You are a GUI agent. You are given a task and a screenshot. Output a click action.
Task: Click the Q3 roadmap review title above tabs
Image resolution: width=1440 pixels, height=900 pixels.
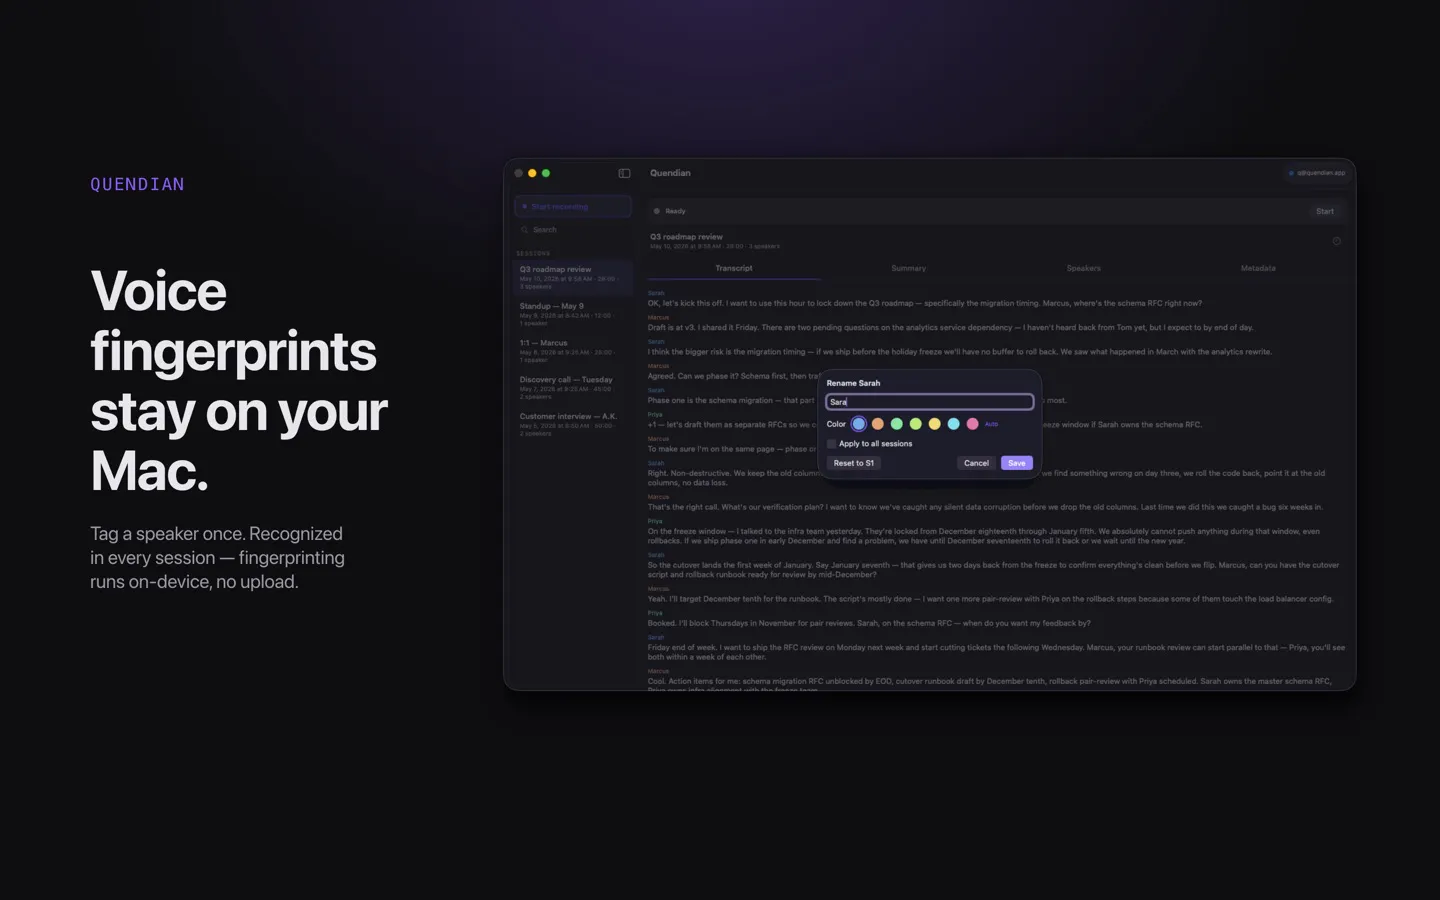coord(686,237)
